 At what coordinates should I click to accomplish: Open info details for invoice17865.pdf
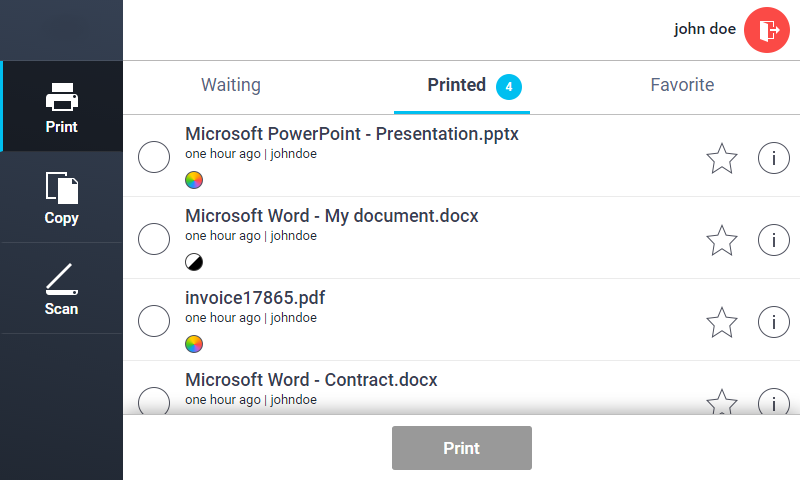[x=773, y=322]
